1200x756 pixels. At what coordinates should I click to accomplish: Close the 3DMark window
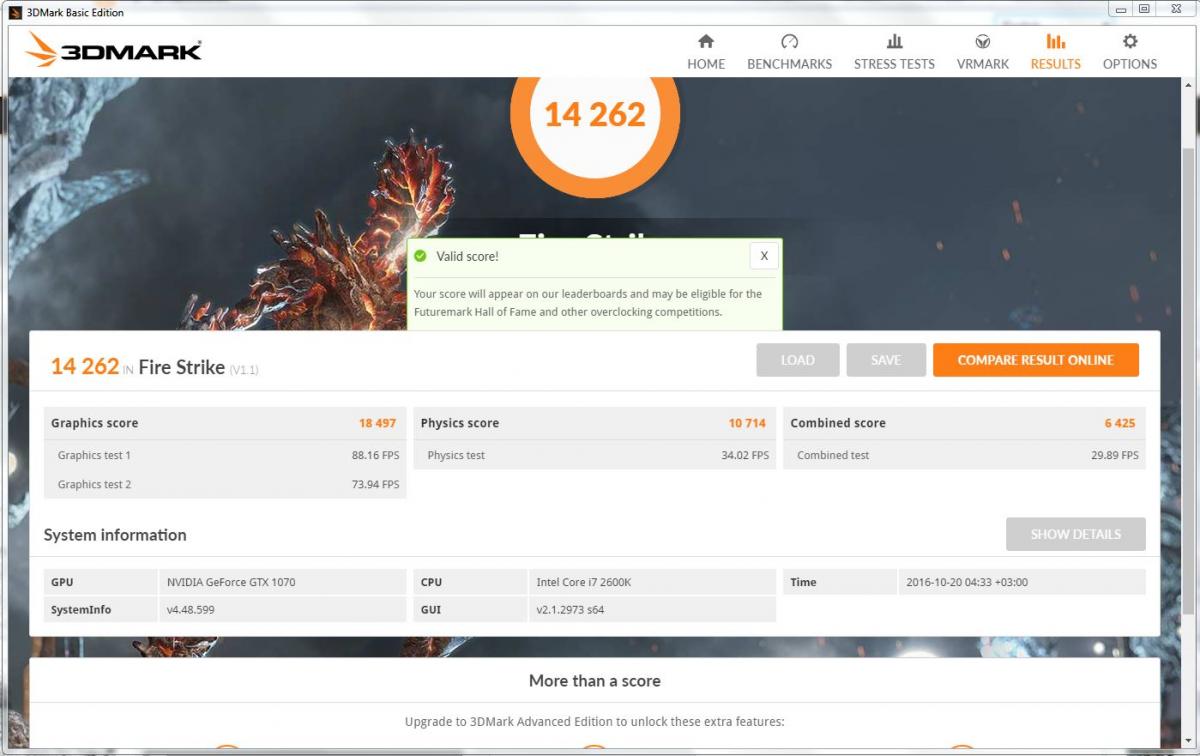click(x=1176, y=9)
